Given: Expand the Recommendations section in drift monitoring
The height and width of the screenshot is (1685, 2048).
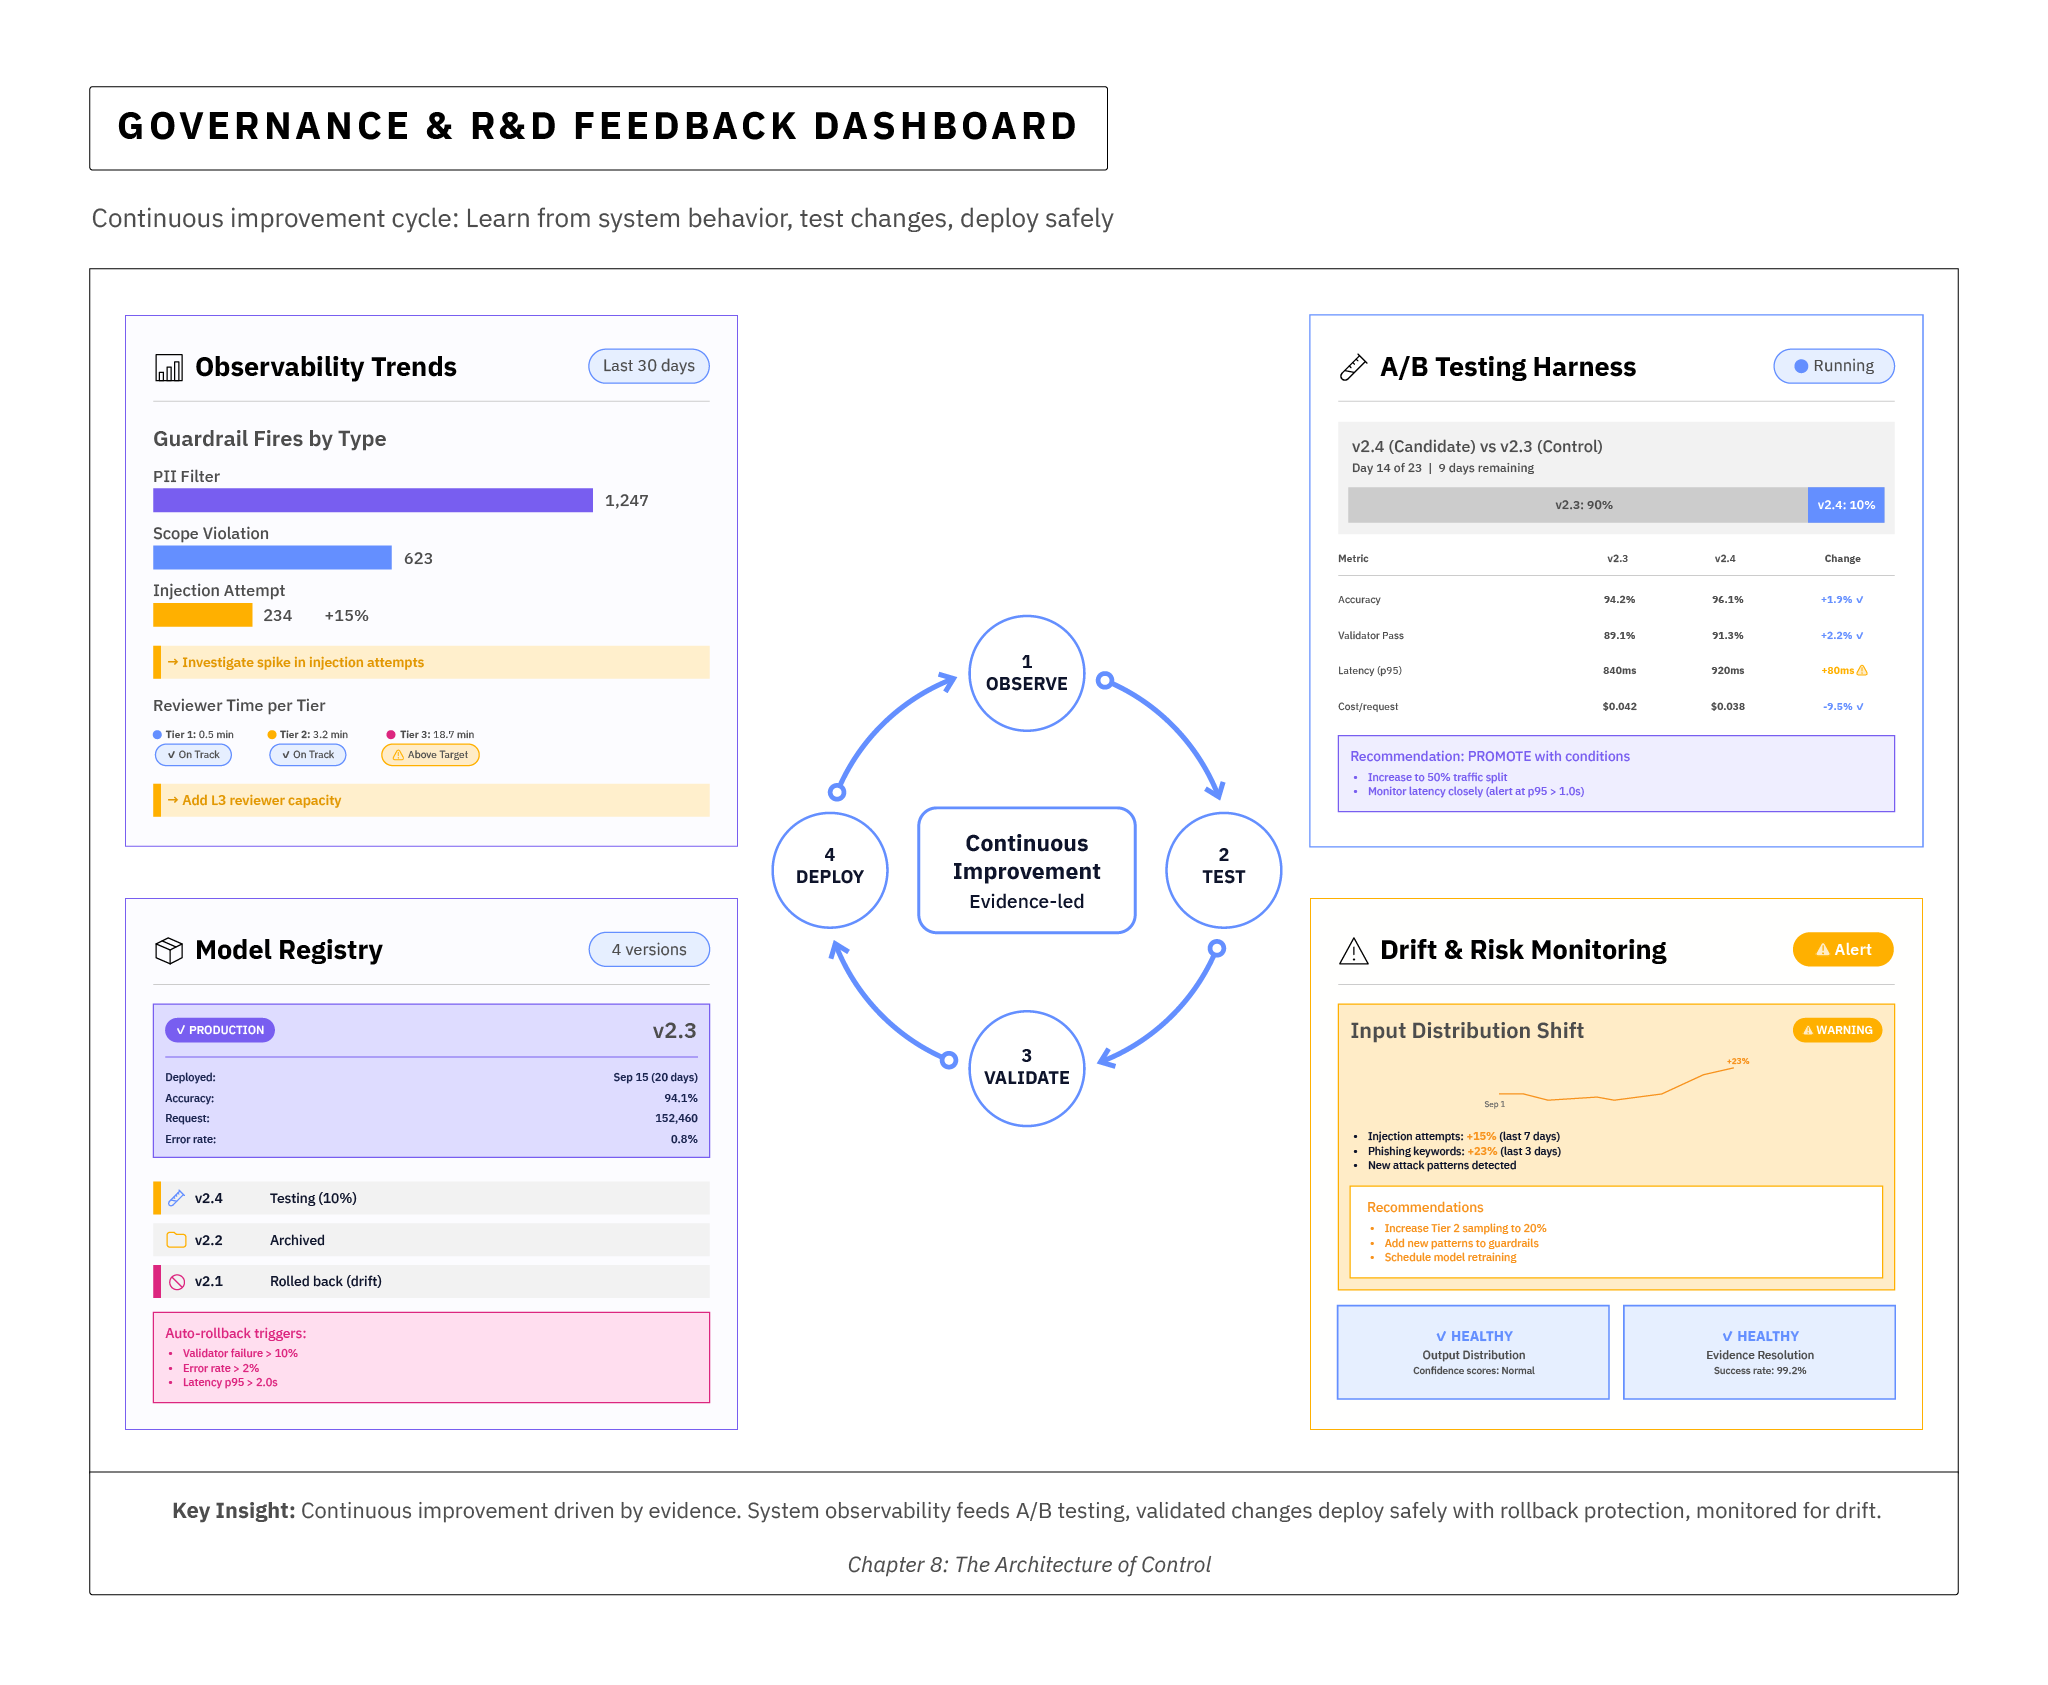Looking at the screenshot, I should point(1424,1207).
